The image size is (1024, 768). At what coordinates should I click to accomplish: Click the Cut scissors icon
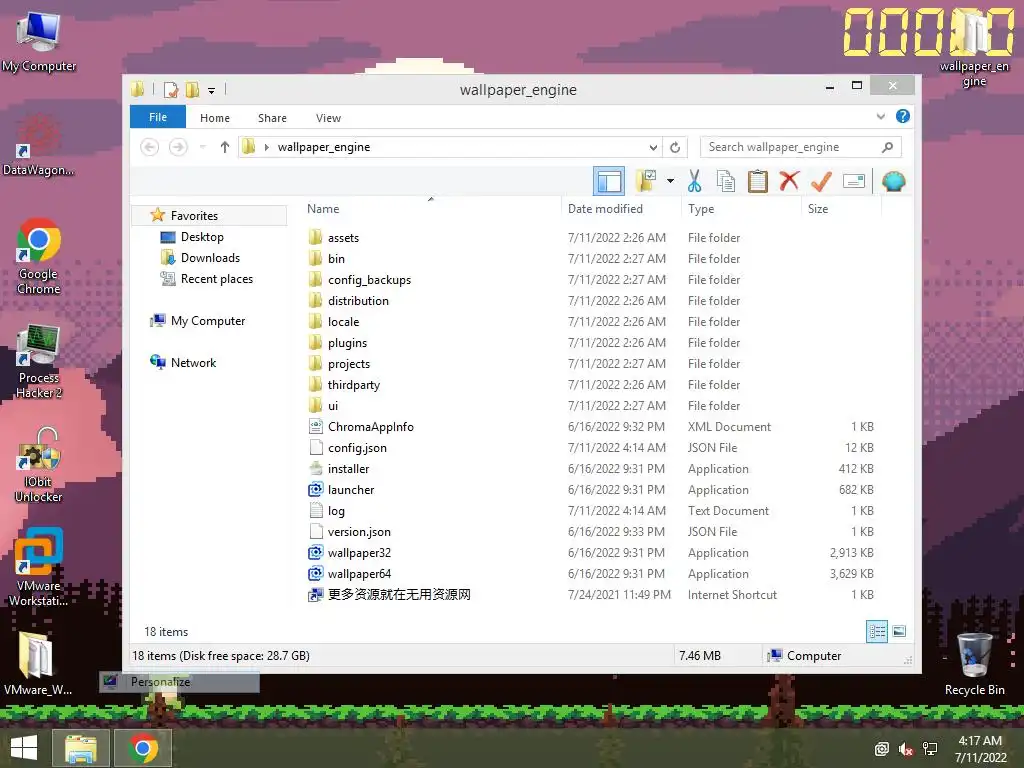tap(694, 181)
